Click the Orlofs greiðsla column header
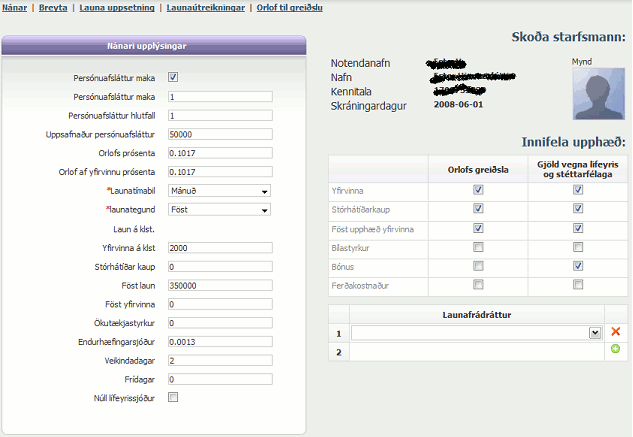The width and height of the screenshot is (633, 437). tap(478, 170)
